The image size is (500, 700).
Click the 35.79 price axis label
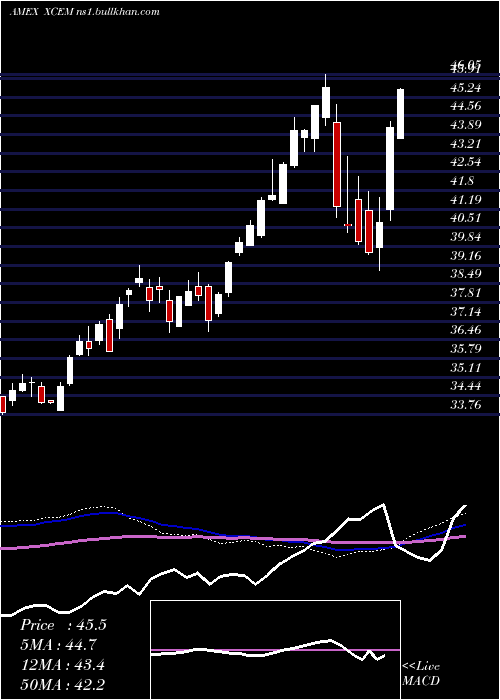(466, 348)
